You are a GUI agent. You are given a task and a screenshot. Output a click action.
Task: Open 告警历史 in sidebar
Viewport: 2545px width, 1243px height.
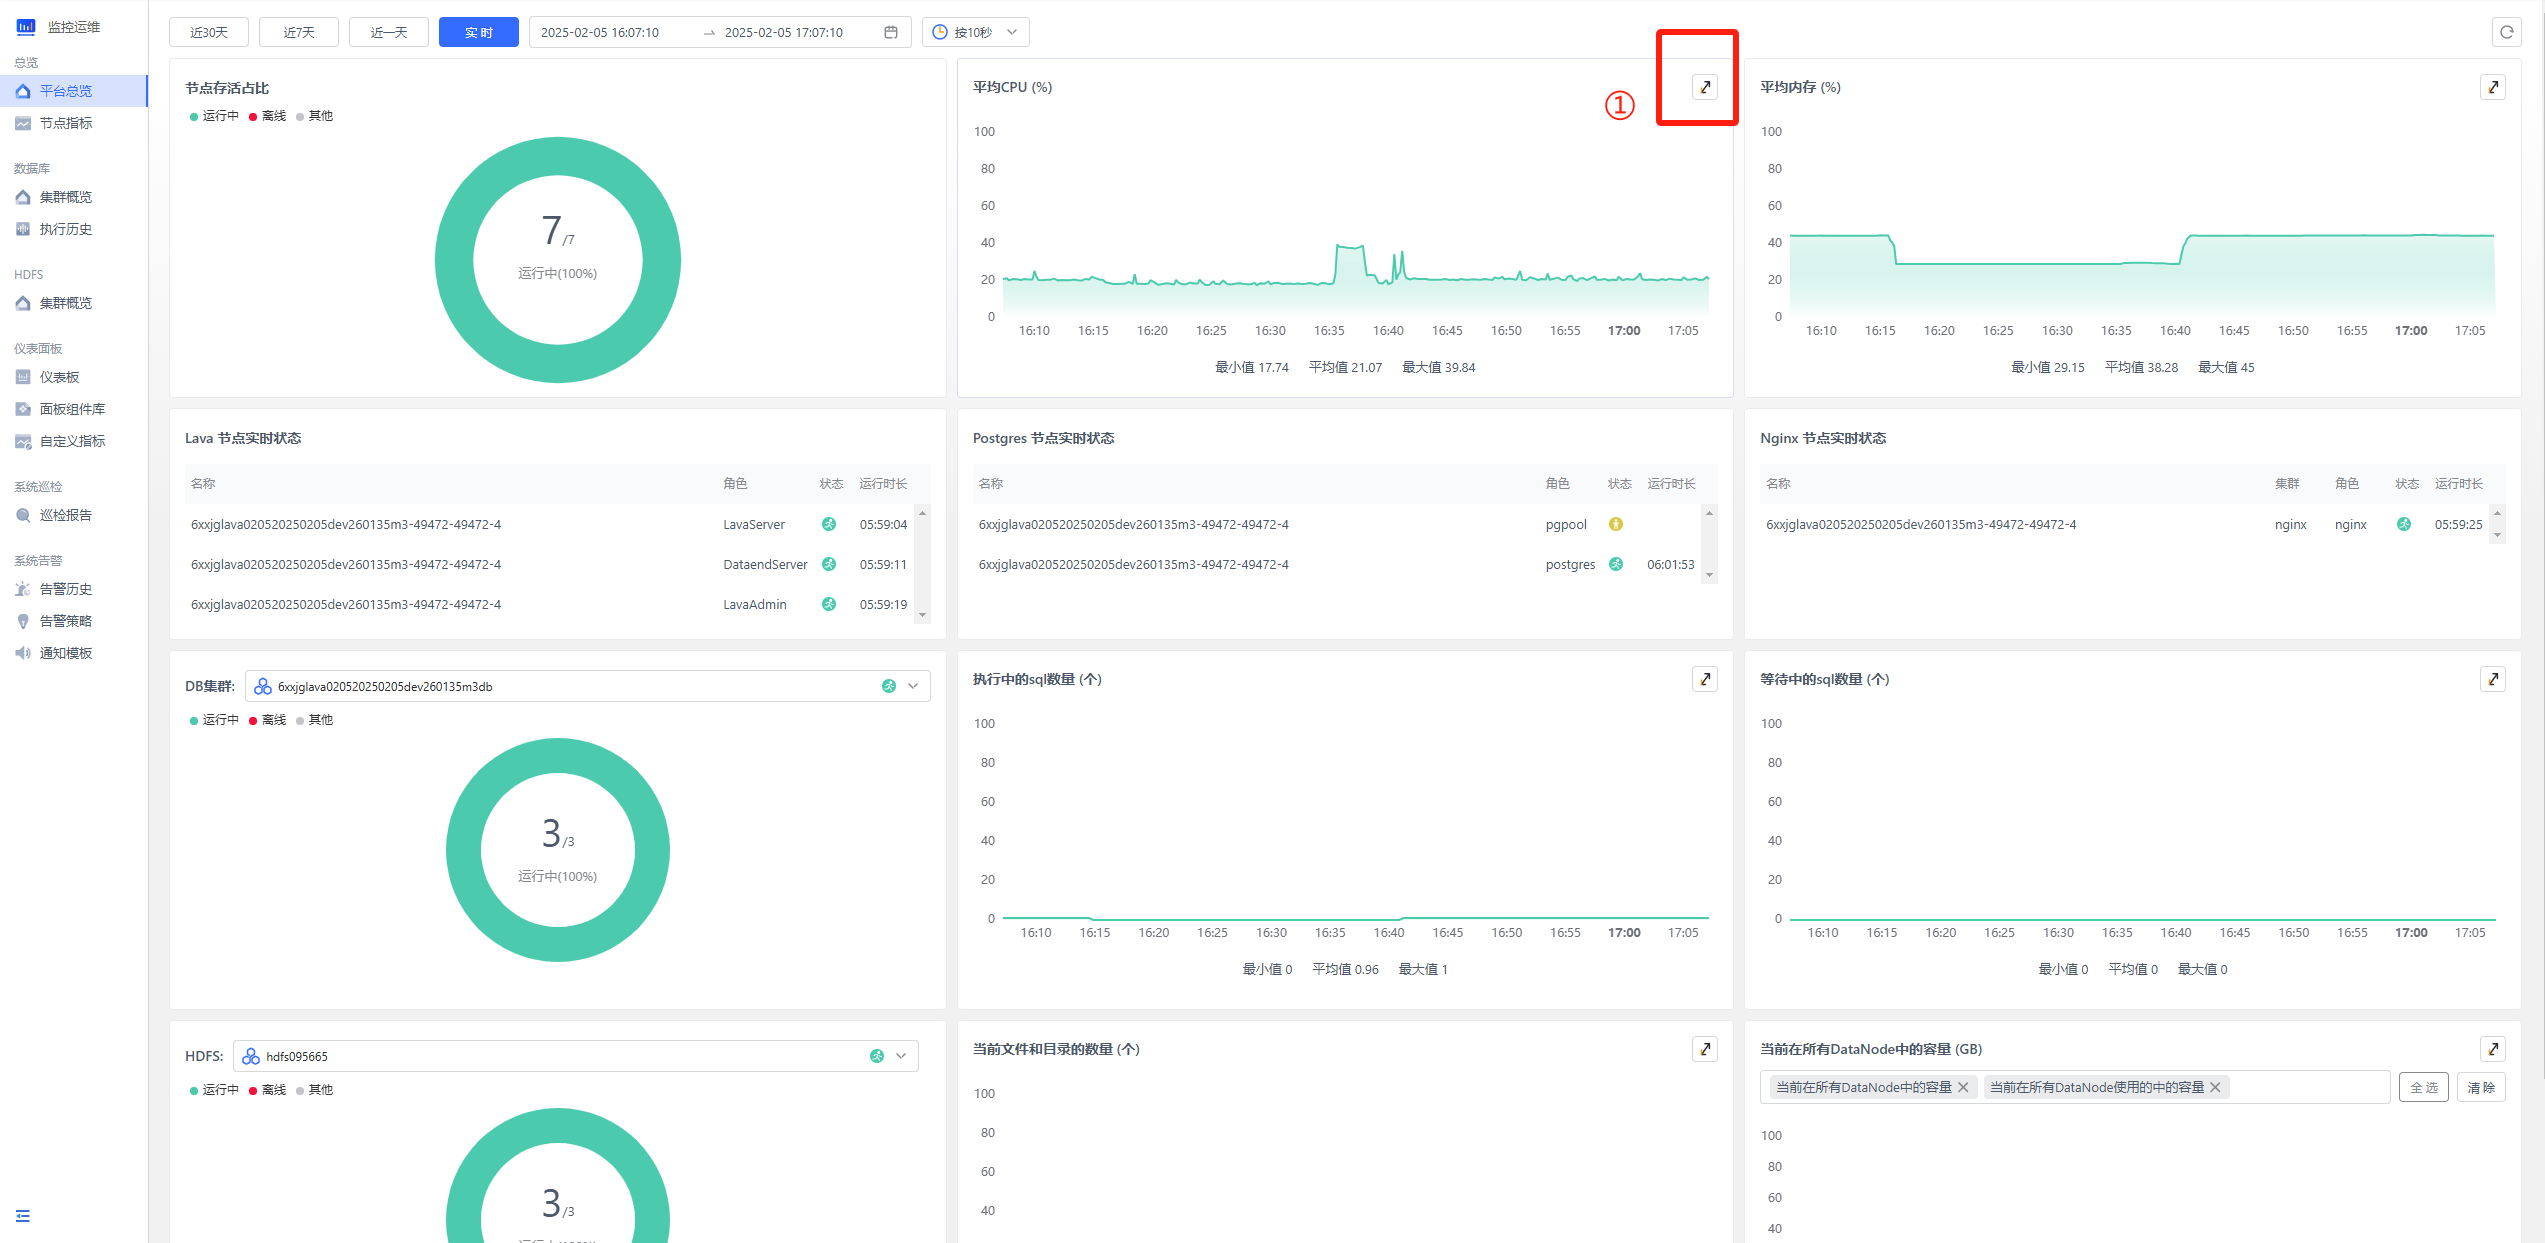coord(74,589)
